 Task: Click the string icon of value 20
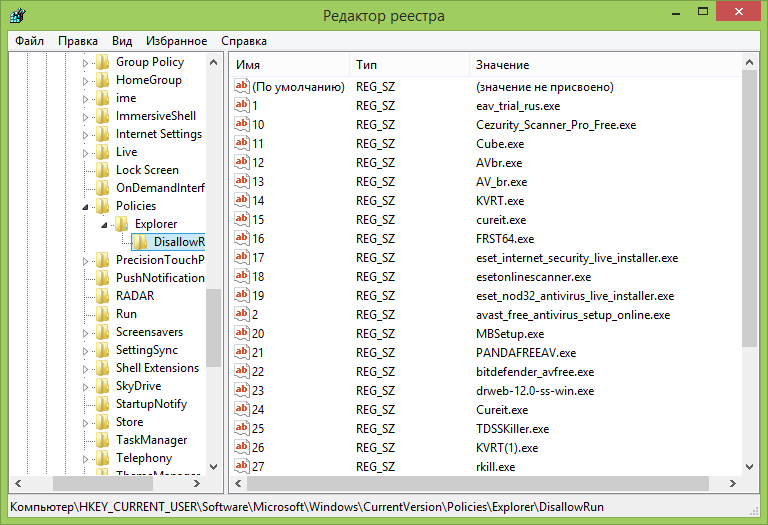(x=241, y=333)
